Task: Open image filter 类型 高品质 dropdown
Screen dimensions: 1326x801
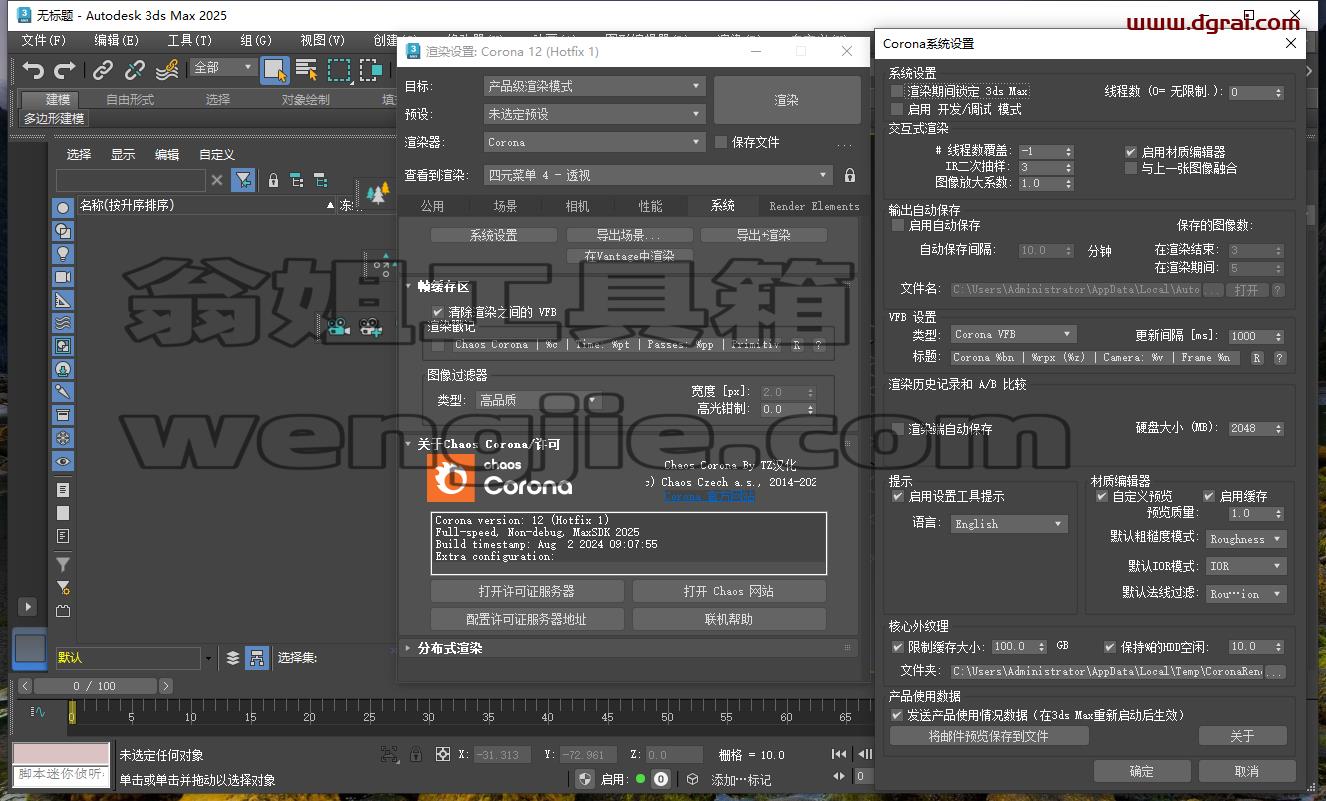Action: pyautogui.click(x=537, y=400)
